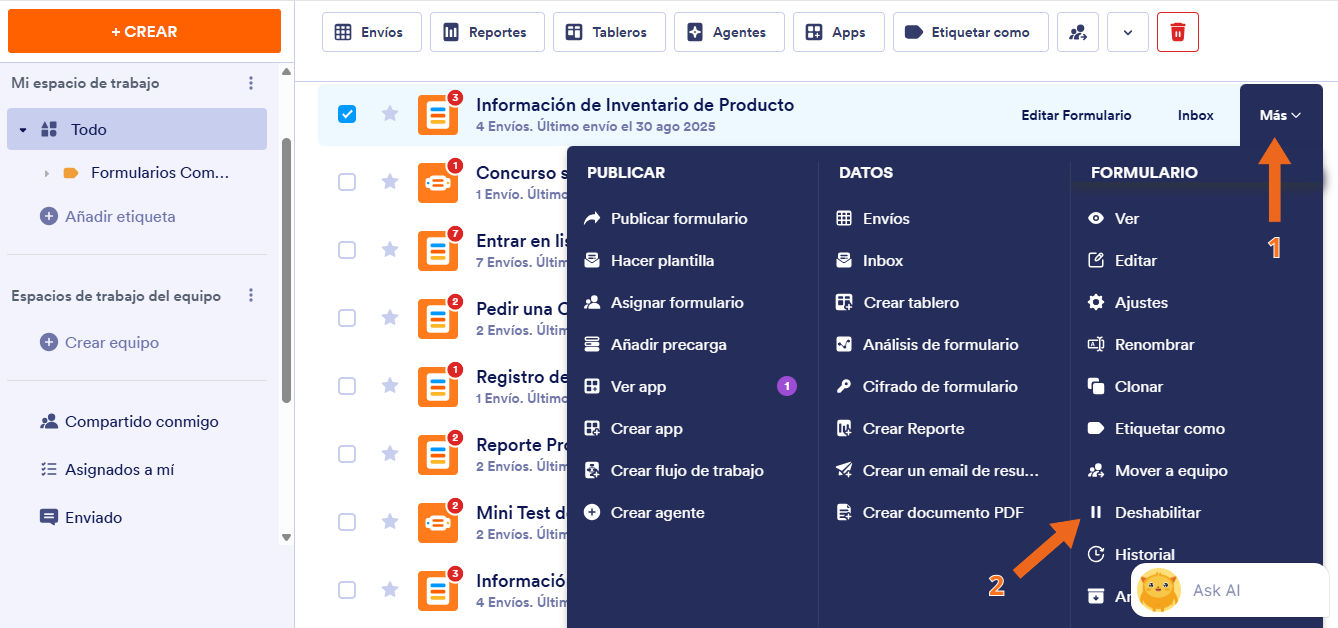Open Envíos from the top toolbar
Image resolution: width=1338 pixels, height=628 pixels.
pos(371,31)
